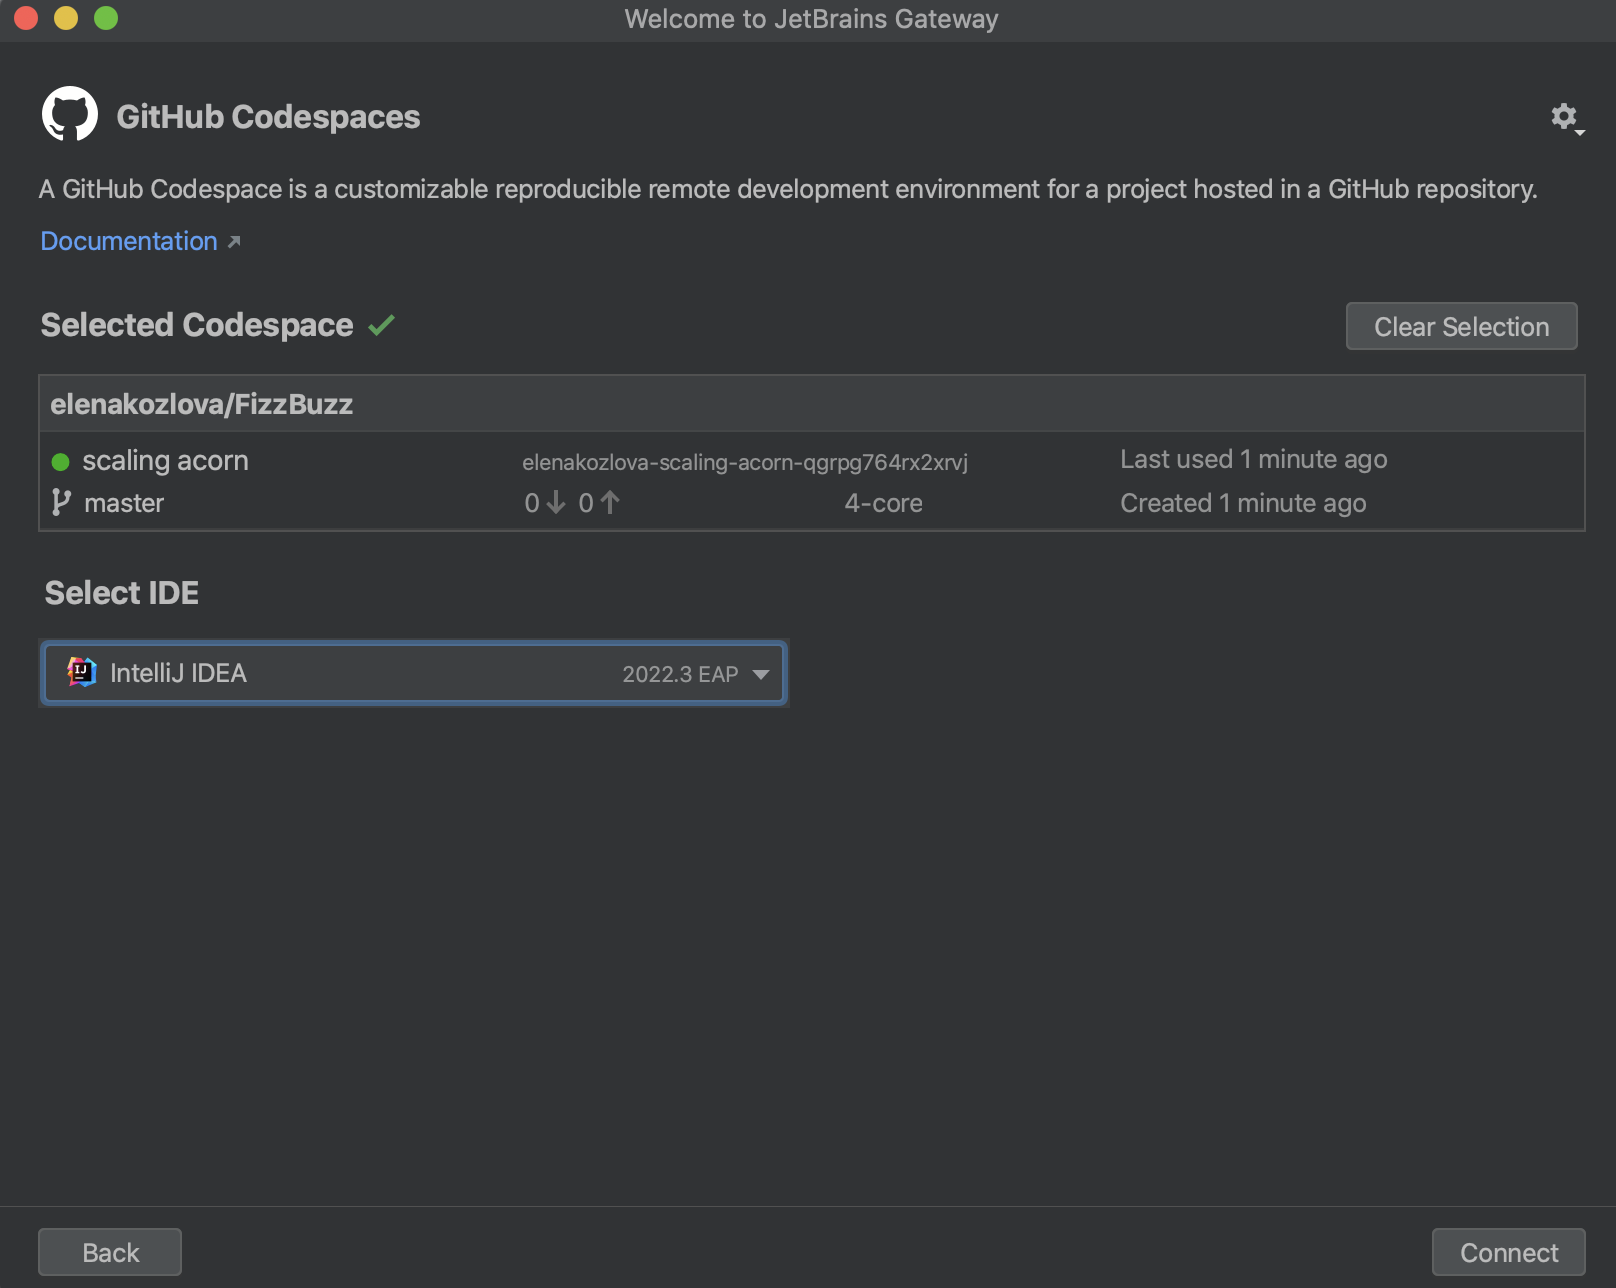This screenshot has height=1288, width=1616.
Task: Click the IntelliJ IDEA logo icon
Action: click(82, 672)
